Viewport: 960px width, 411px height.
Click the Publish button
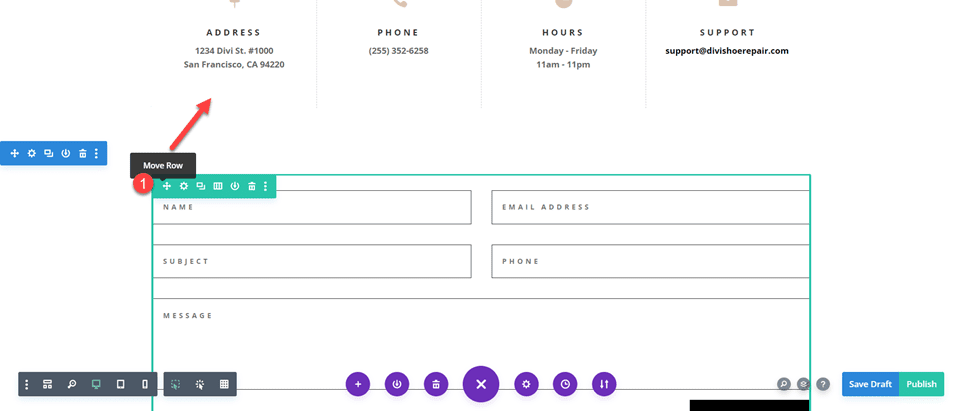click(x=922, y=384)
